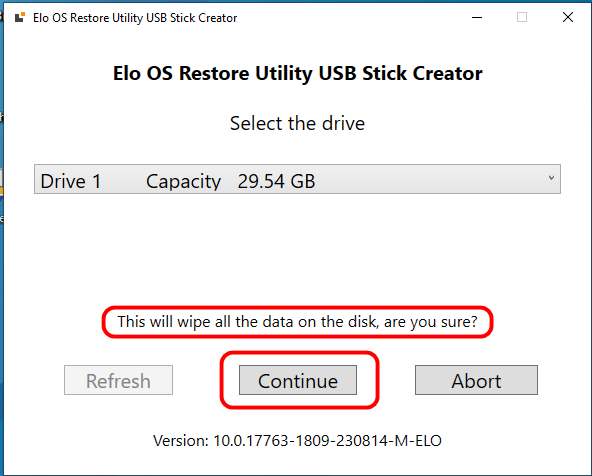This screenshot has height=476, width=592.
Task: Select the Drive 1 entry text
Action: tap(71, 181)
